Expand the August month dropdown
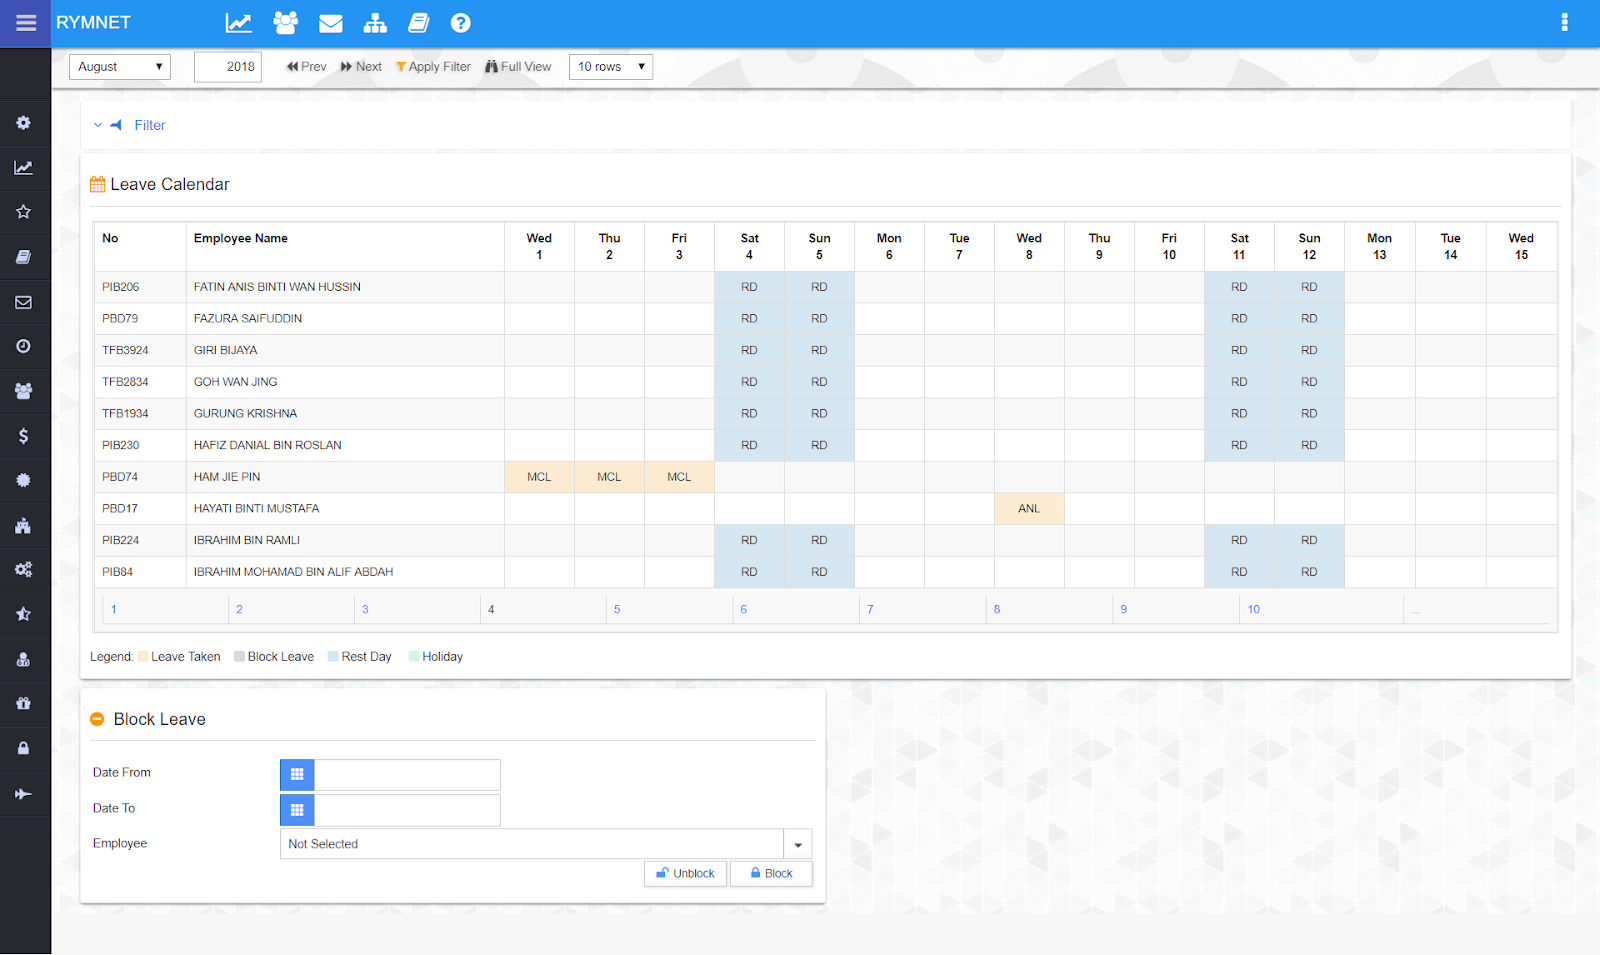 (119, 67)
